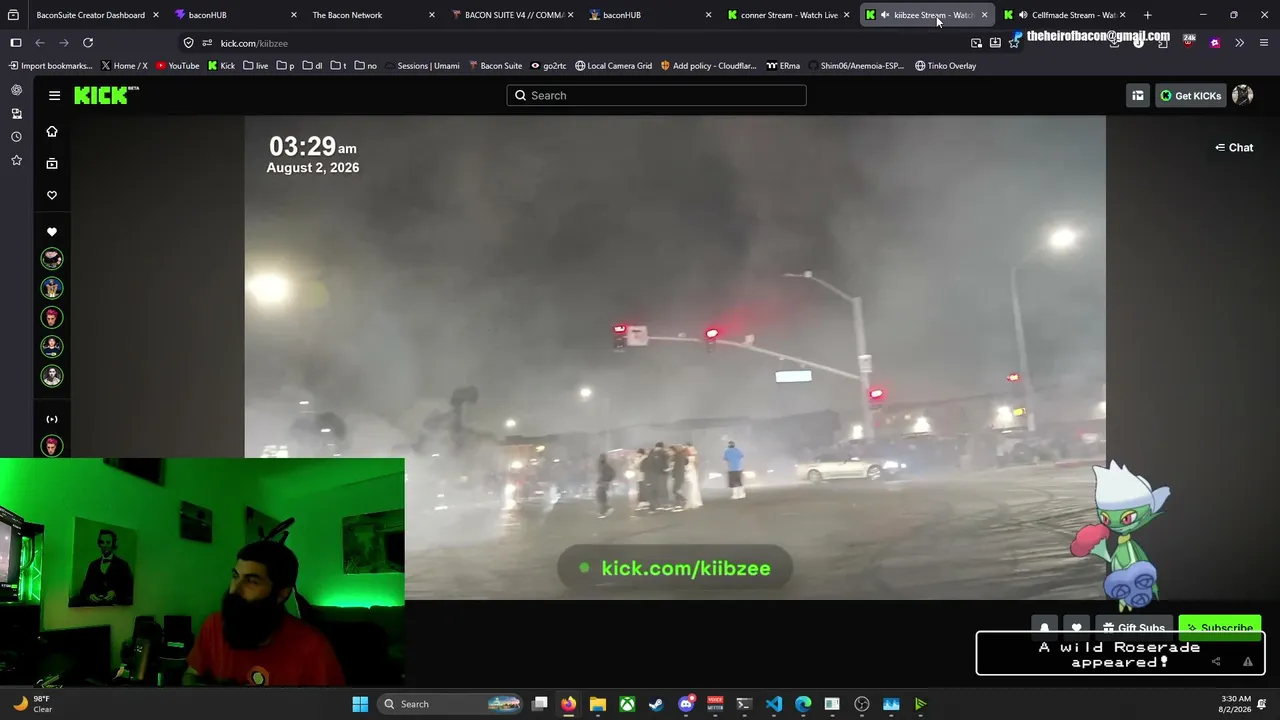
Task: Expand the Chat panel
Action: tap(1234, 147)
